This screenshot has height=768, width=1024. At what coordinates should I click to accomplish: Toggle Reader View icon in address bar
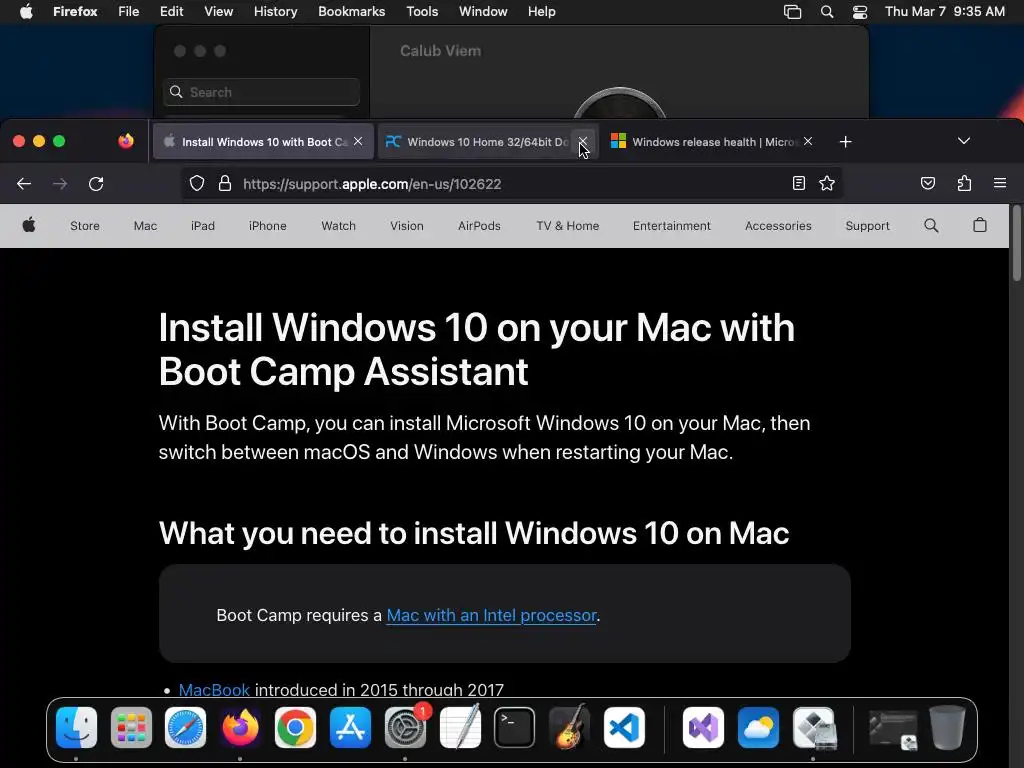(x=799, y=184)
